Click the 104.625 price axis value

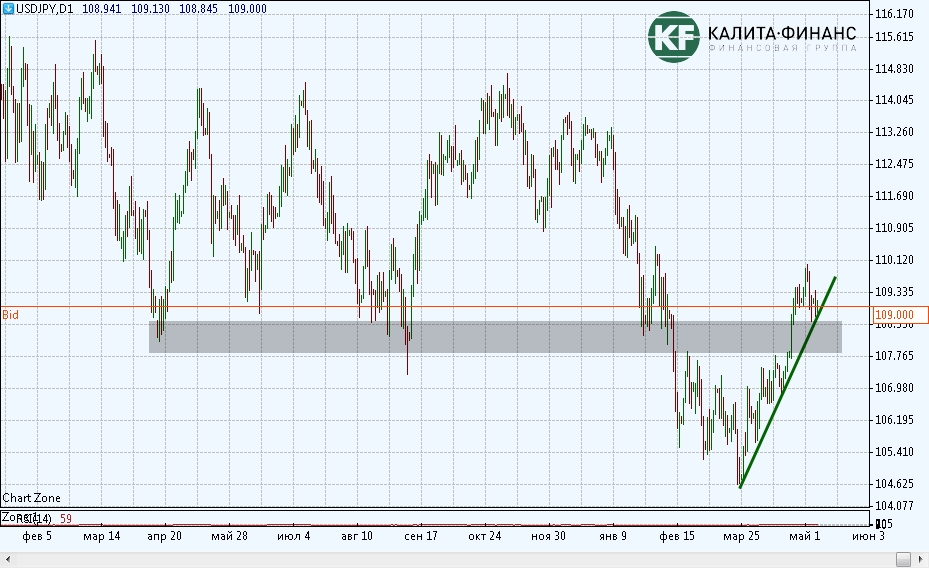pyautogui.click(x=894, y=484)
